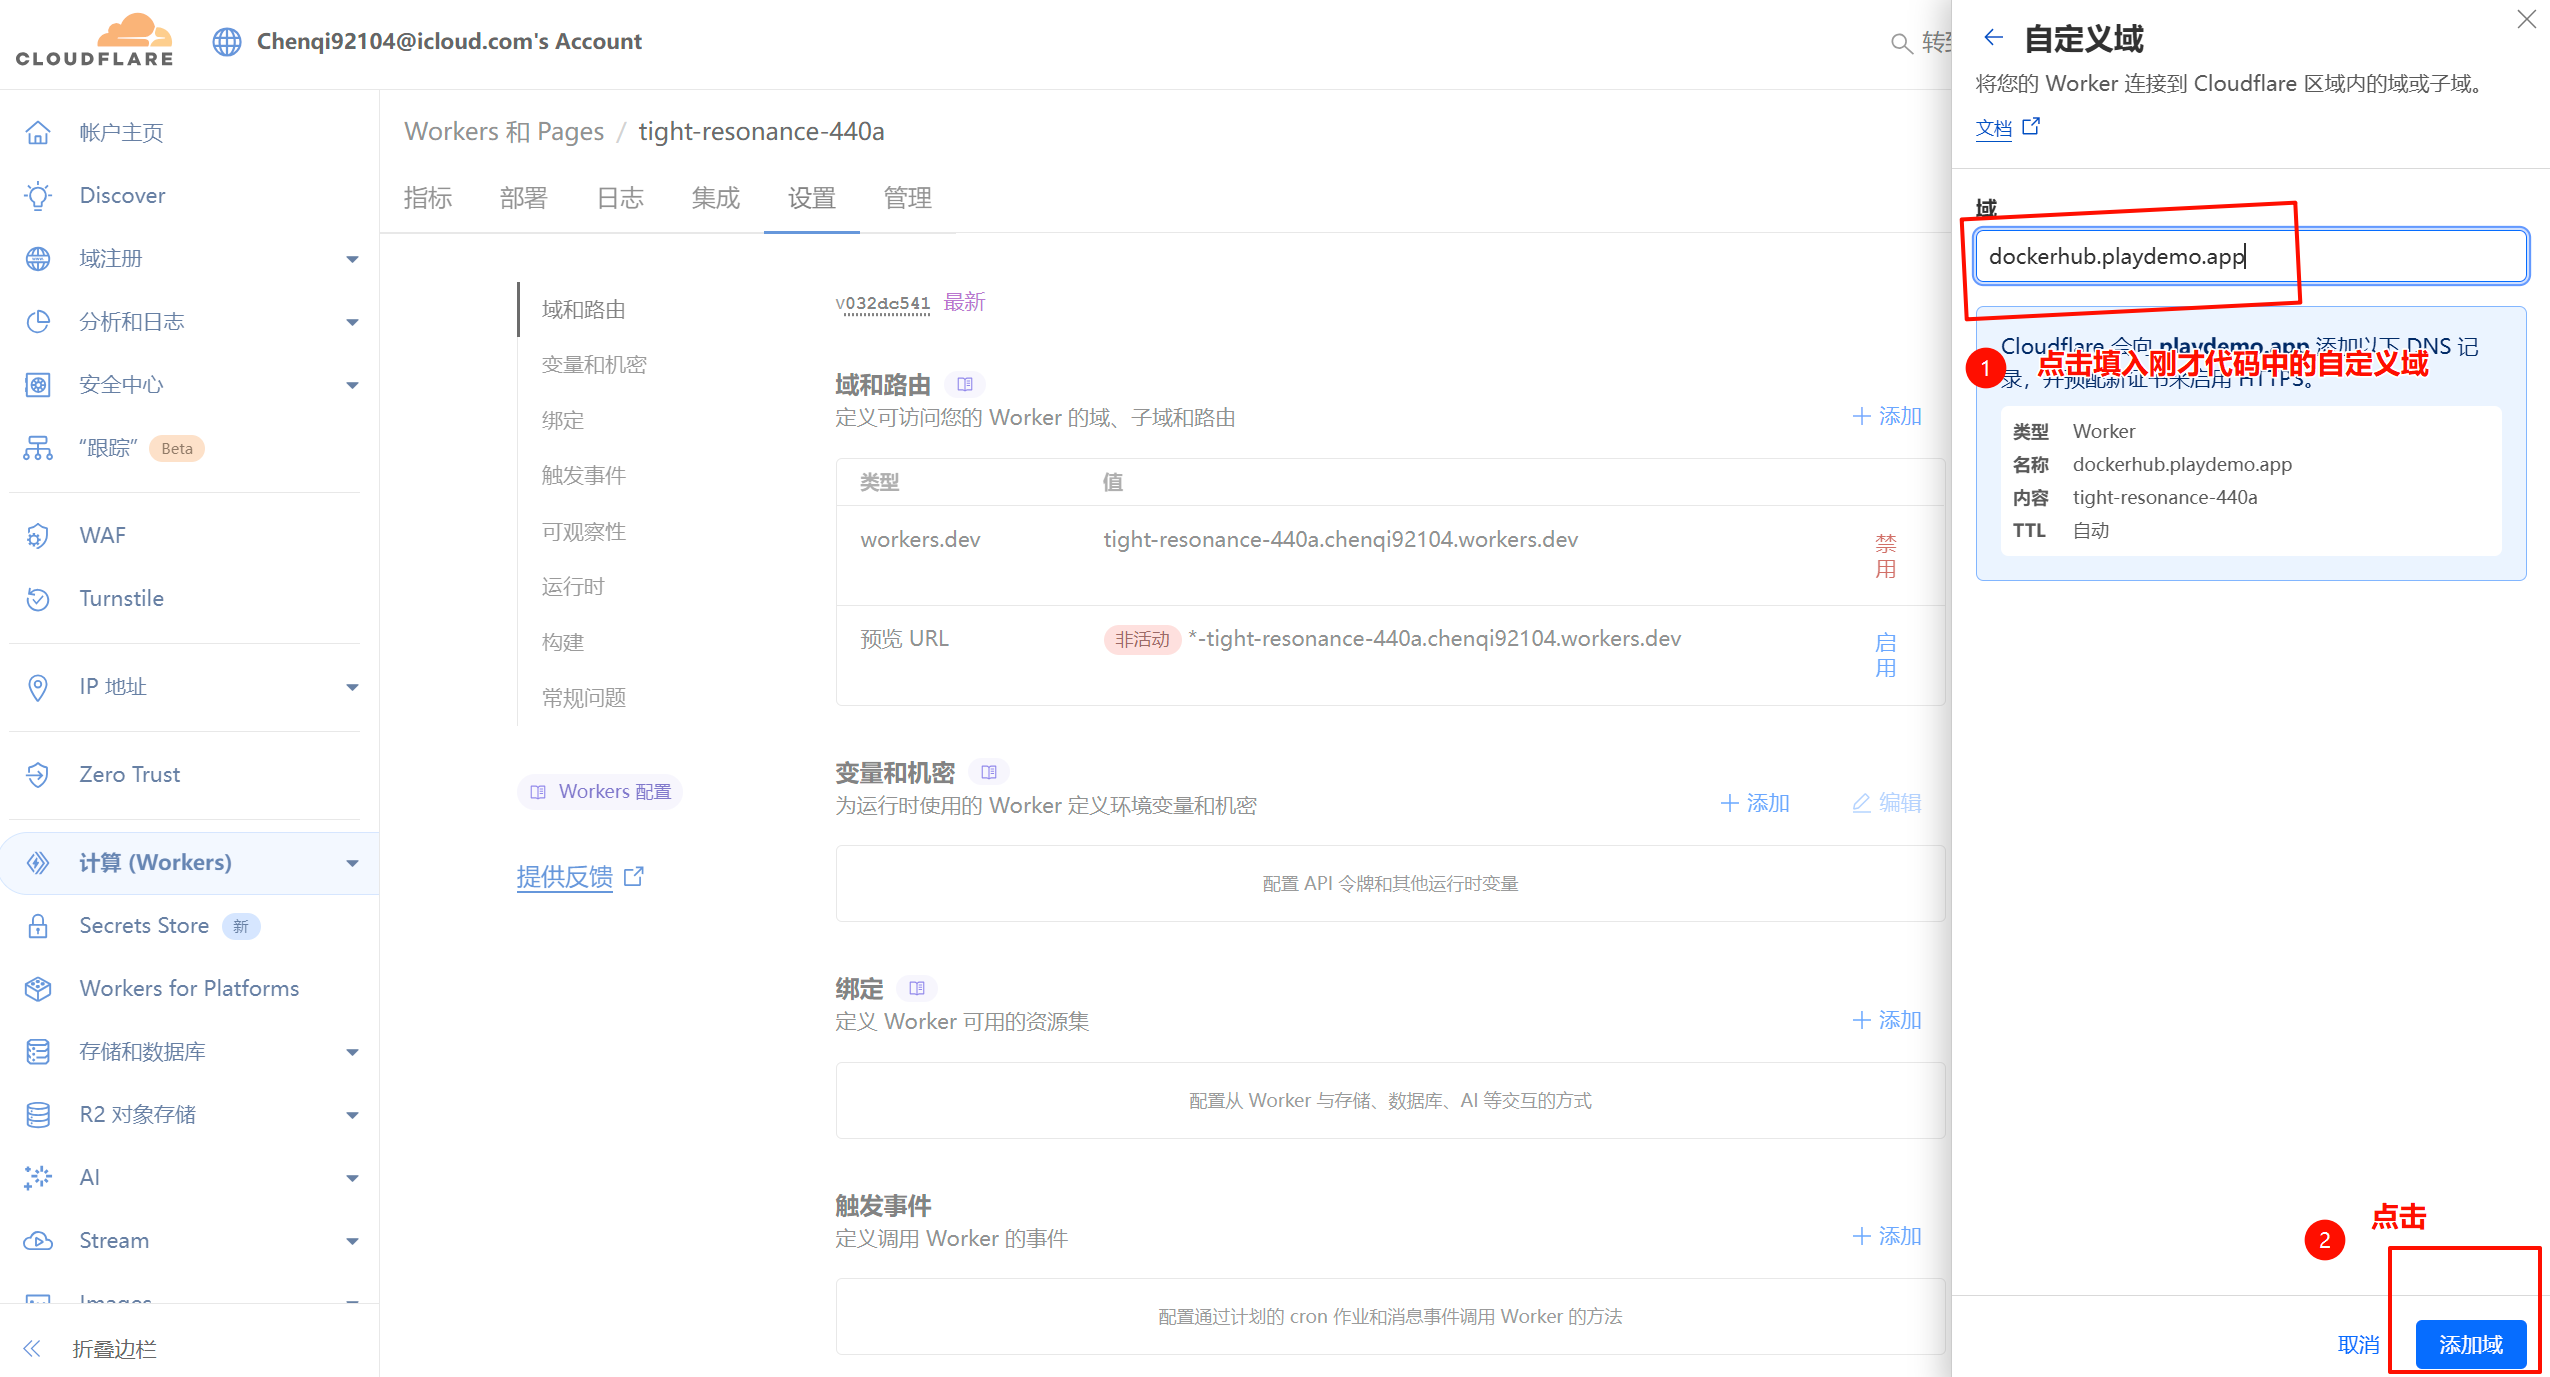Switch to the 管理 tab
This screenshot has width=2550, height=1377.
[908, 198]
